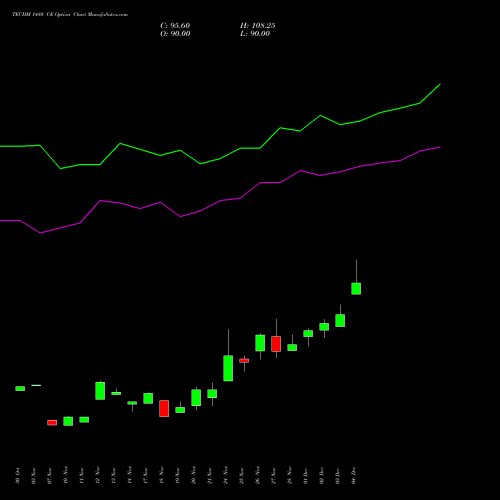The width and height of the screenshot is (500, 500).
Task: Select the close value 'C: 95.60'
Action: (175, 26)
